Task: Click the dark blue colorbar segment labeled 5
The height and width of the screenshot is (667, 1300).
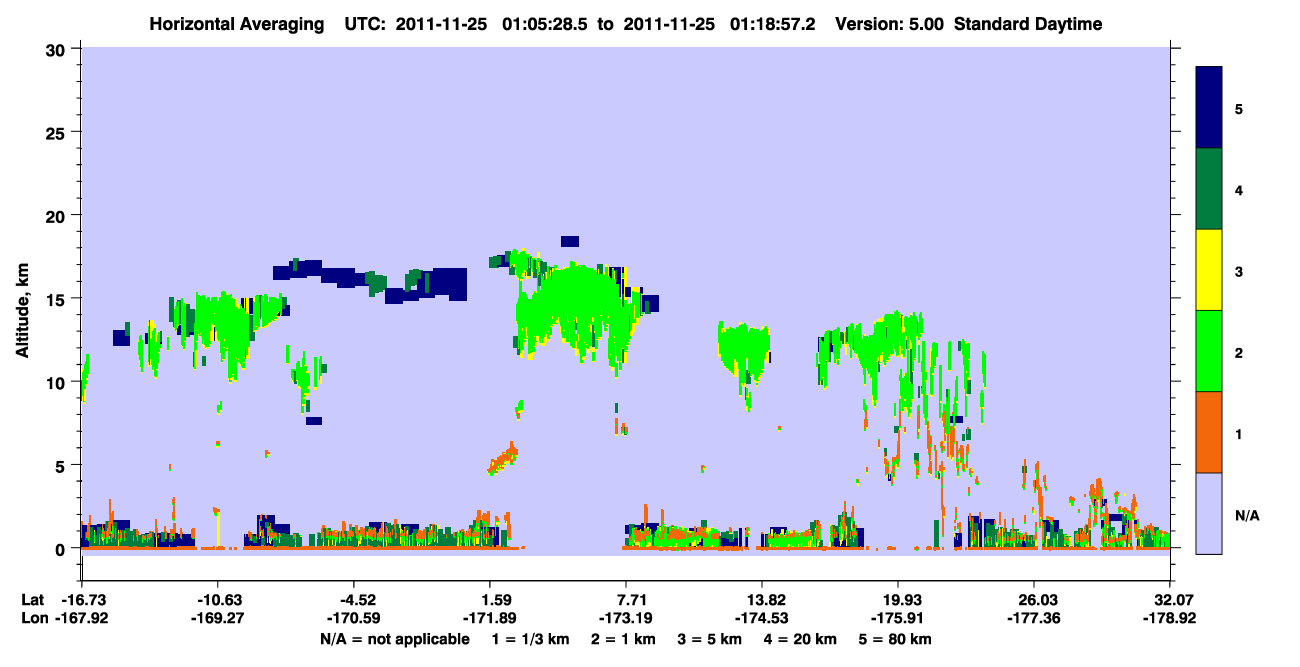Action: [1210, 107]
